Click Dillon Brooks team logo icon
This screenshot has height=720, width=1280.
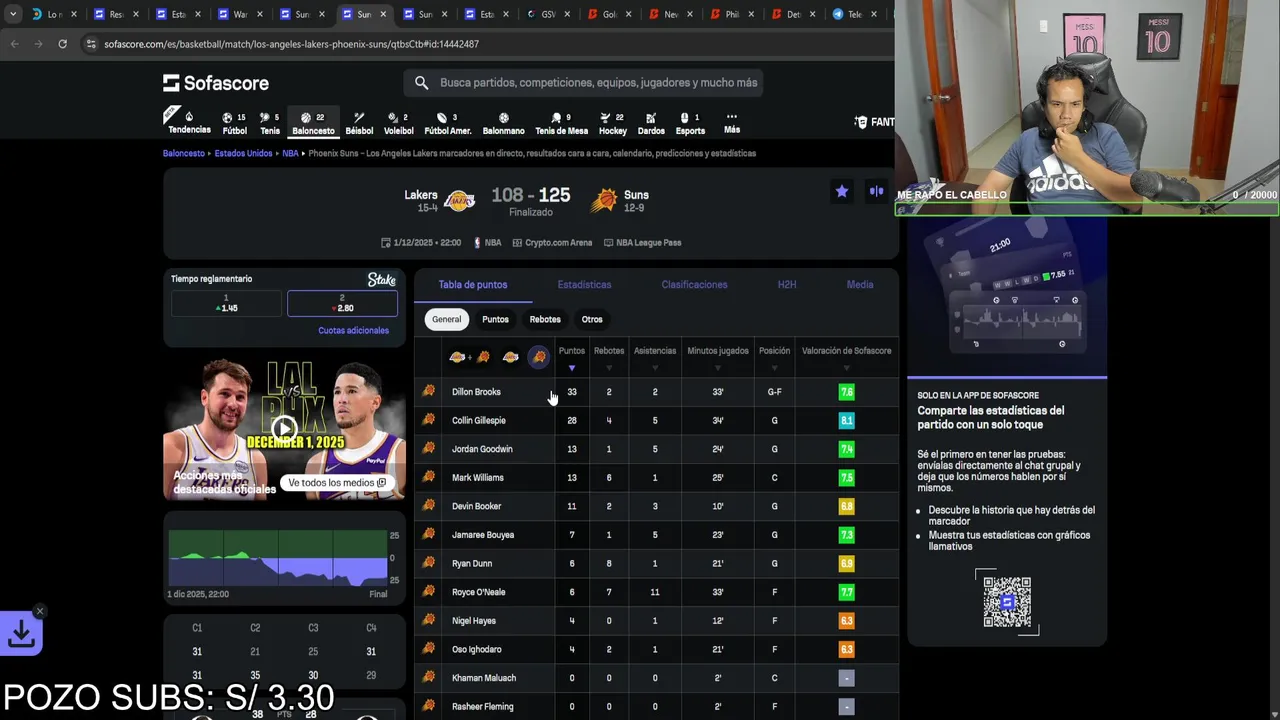429,391
